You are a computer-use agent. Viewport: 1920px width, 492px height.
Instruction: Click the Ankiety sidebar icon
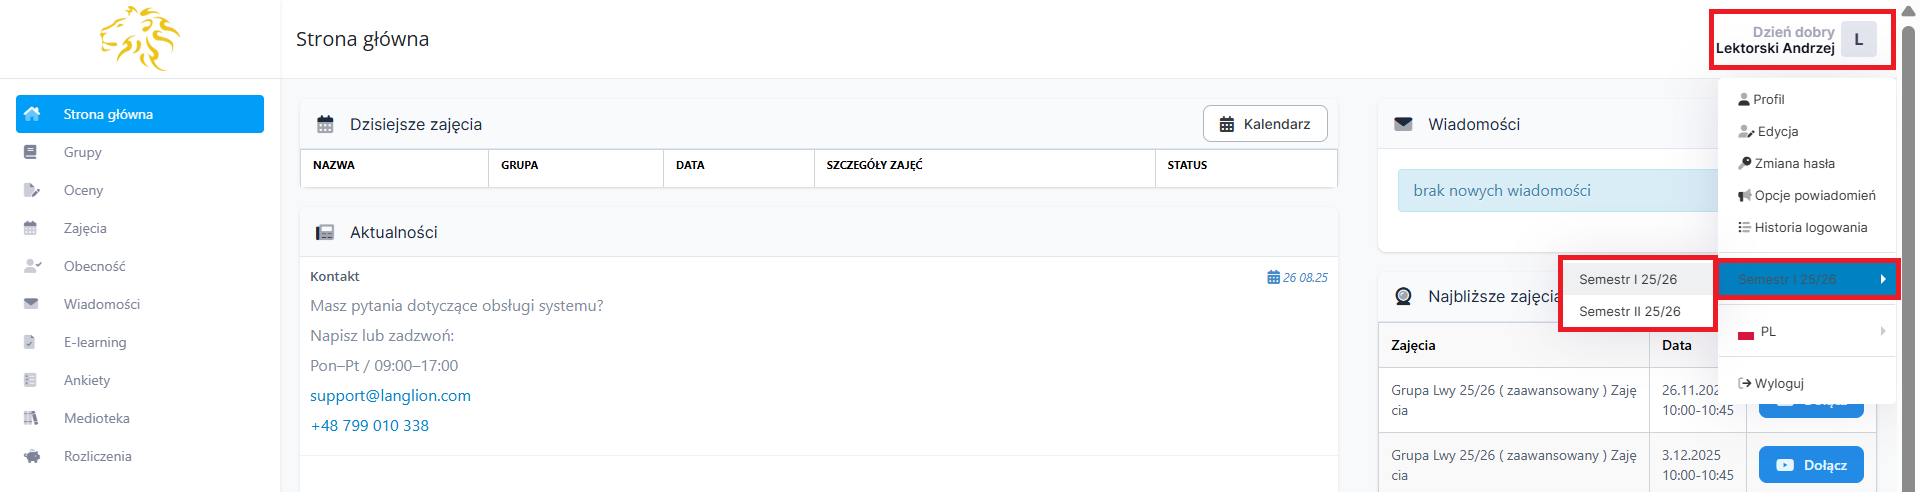tap(31, 380)
